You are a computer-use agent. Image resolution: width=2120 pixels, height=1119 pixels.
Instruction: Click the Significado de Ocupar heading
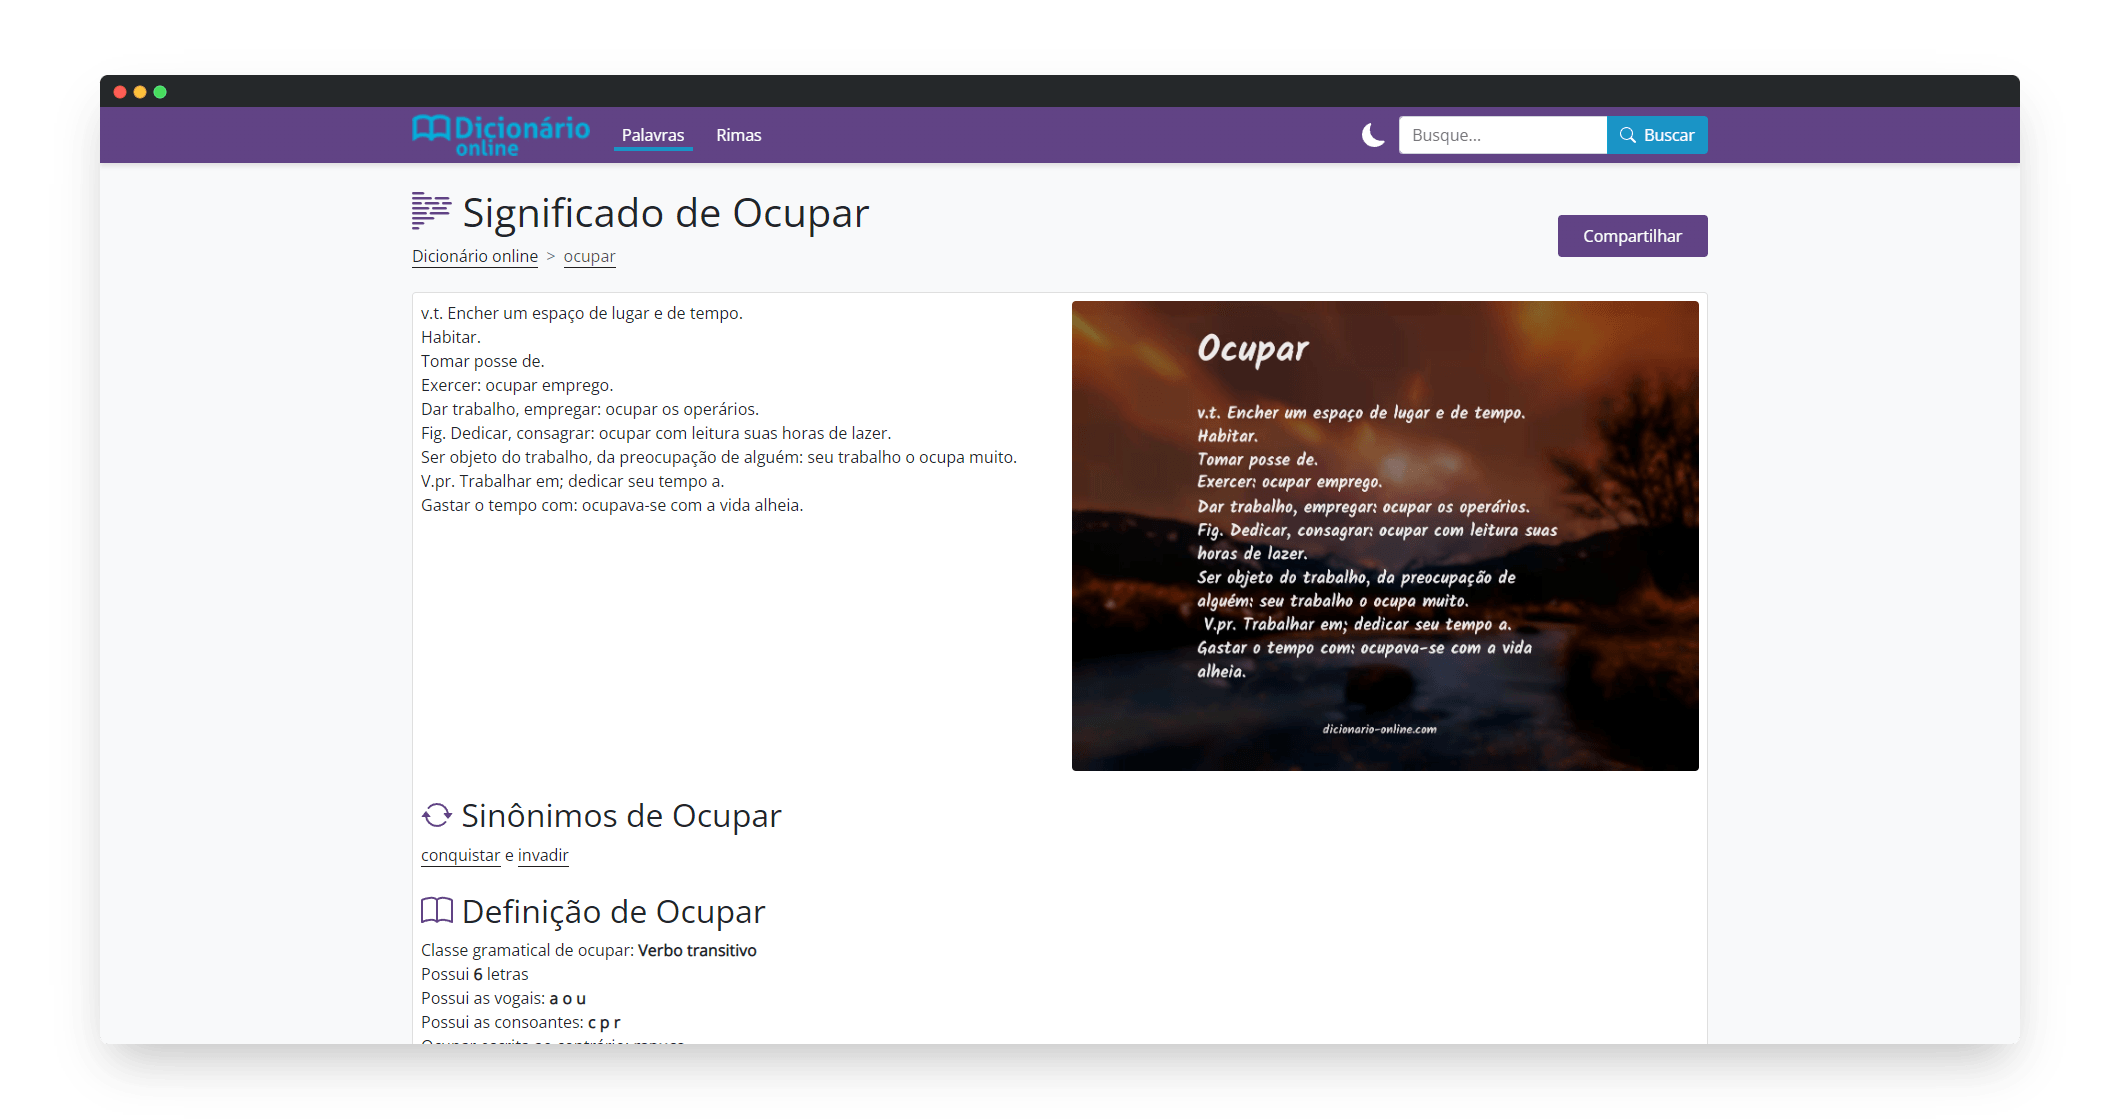(665, 213)
